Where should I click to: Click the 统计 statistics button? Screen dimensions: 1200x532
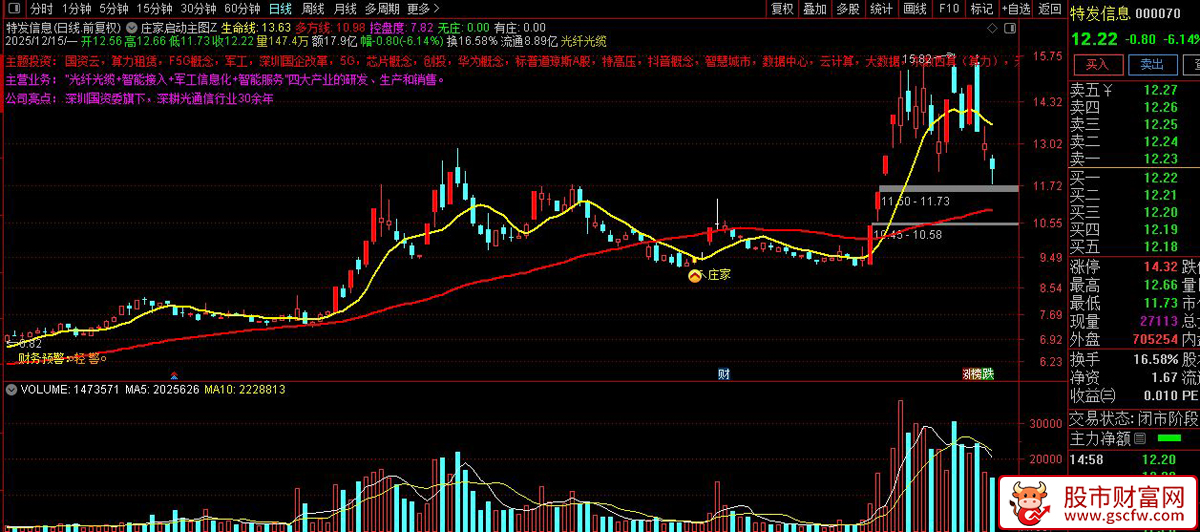coord(881,9)
